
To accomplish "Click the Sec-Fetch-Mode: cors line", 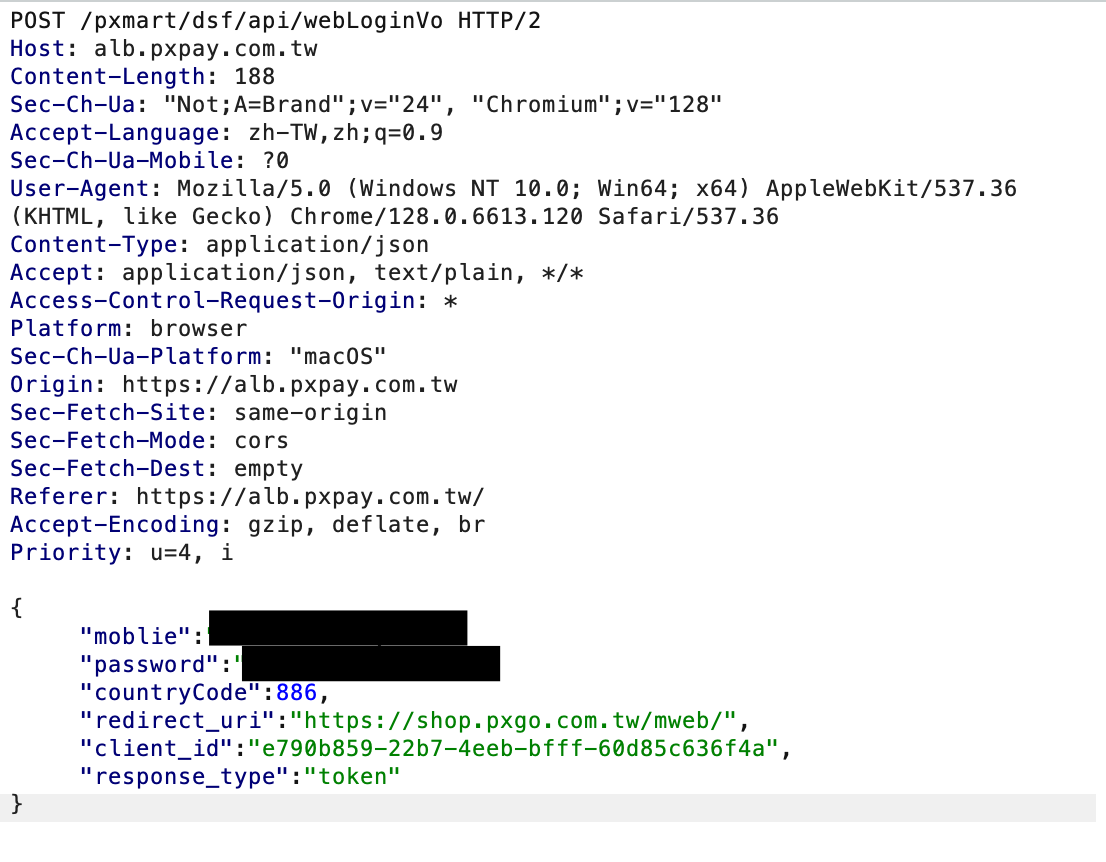I will pyautogui.click(x=150, y=440).
